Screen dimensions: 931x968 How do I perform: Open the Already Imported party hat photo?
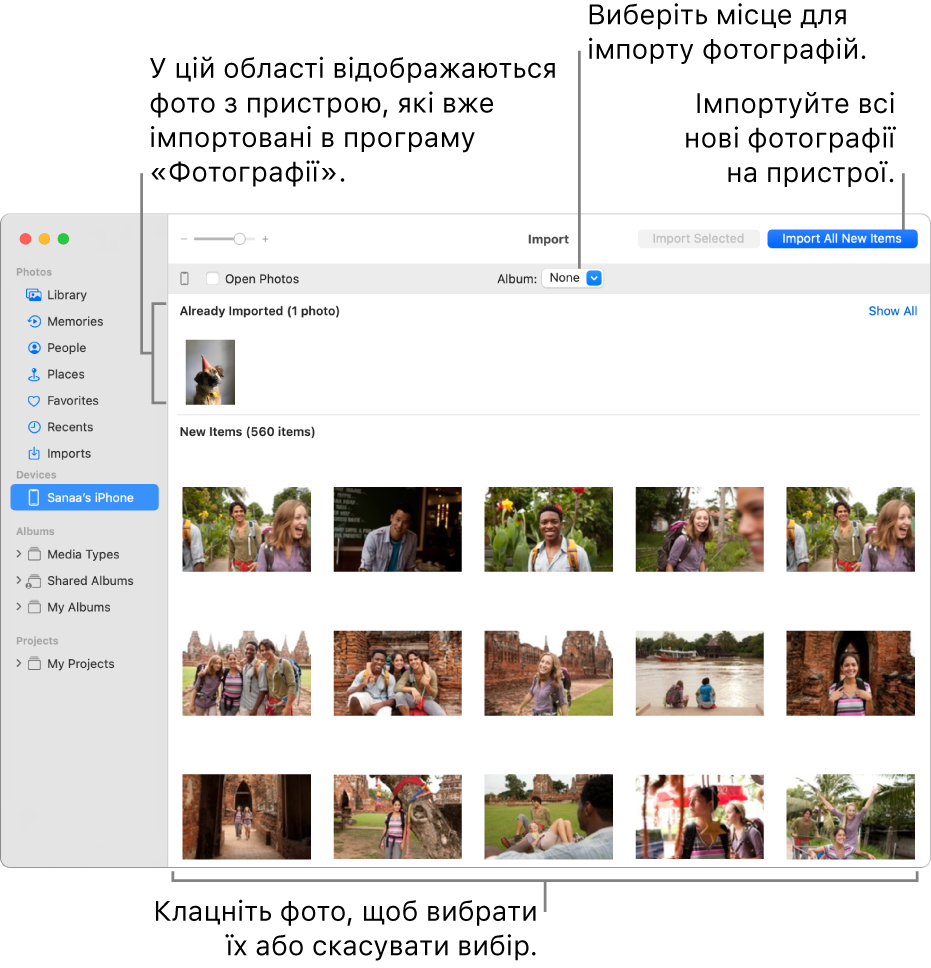click(208, 371)
